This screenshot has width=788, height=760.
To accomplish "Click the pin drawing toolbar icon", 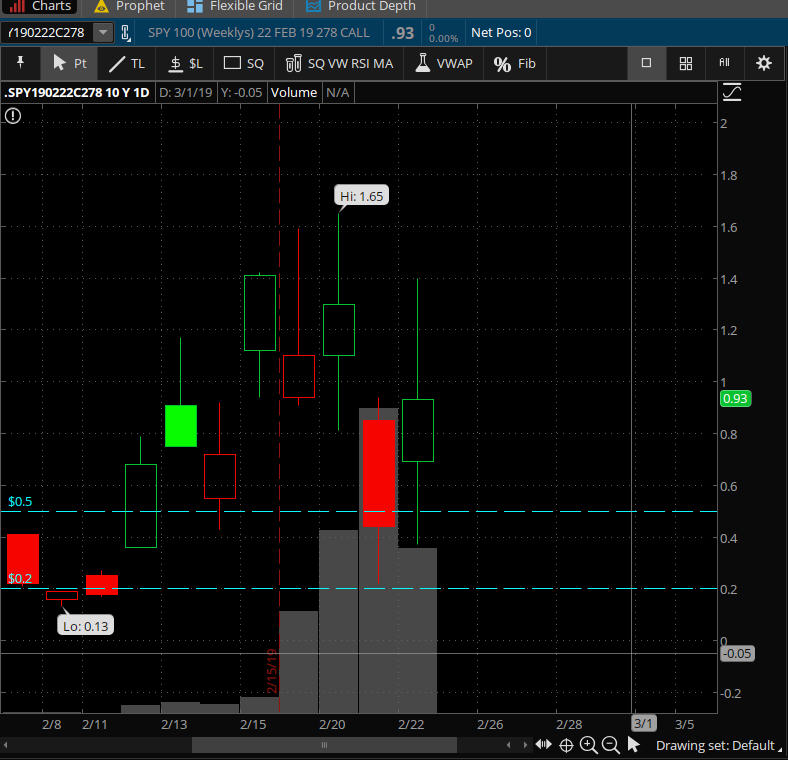I will (20, 63).
